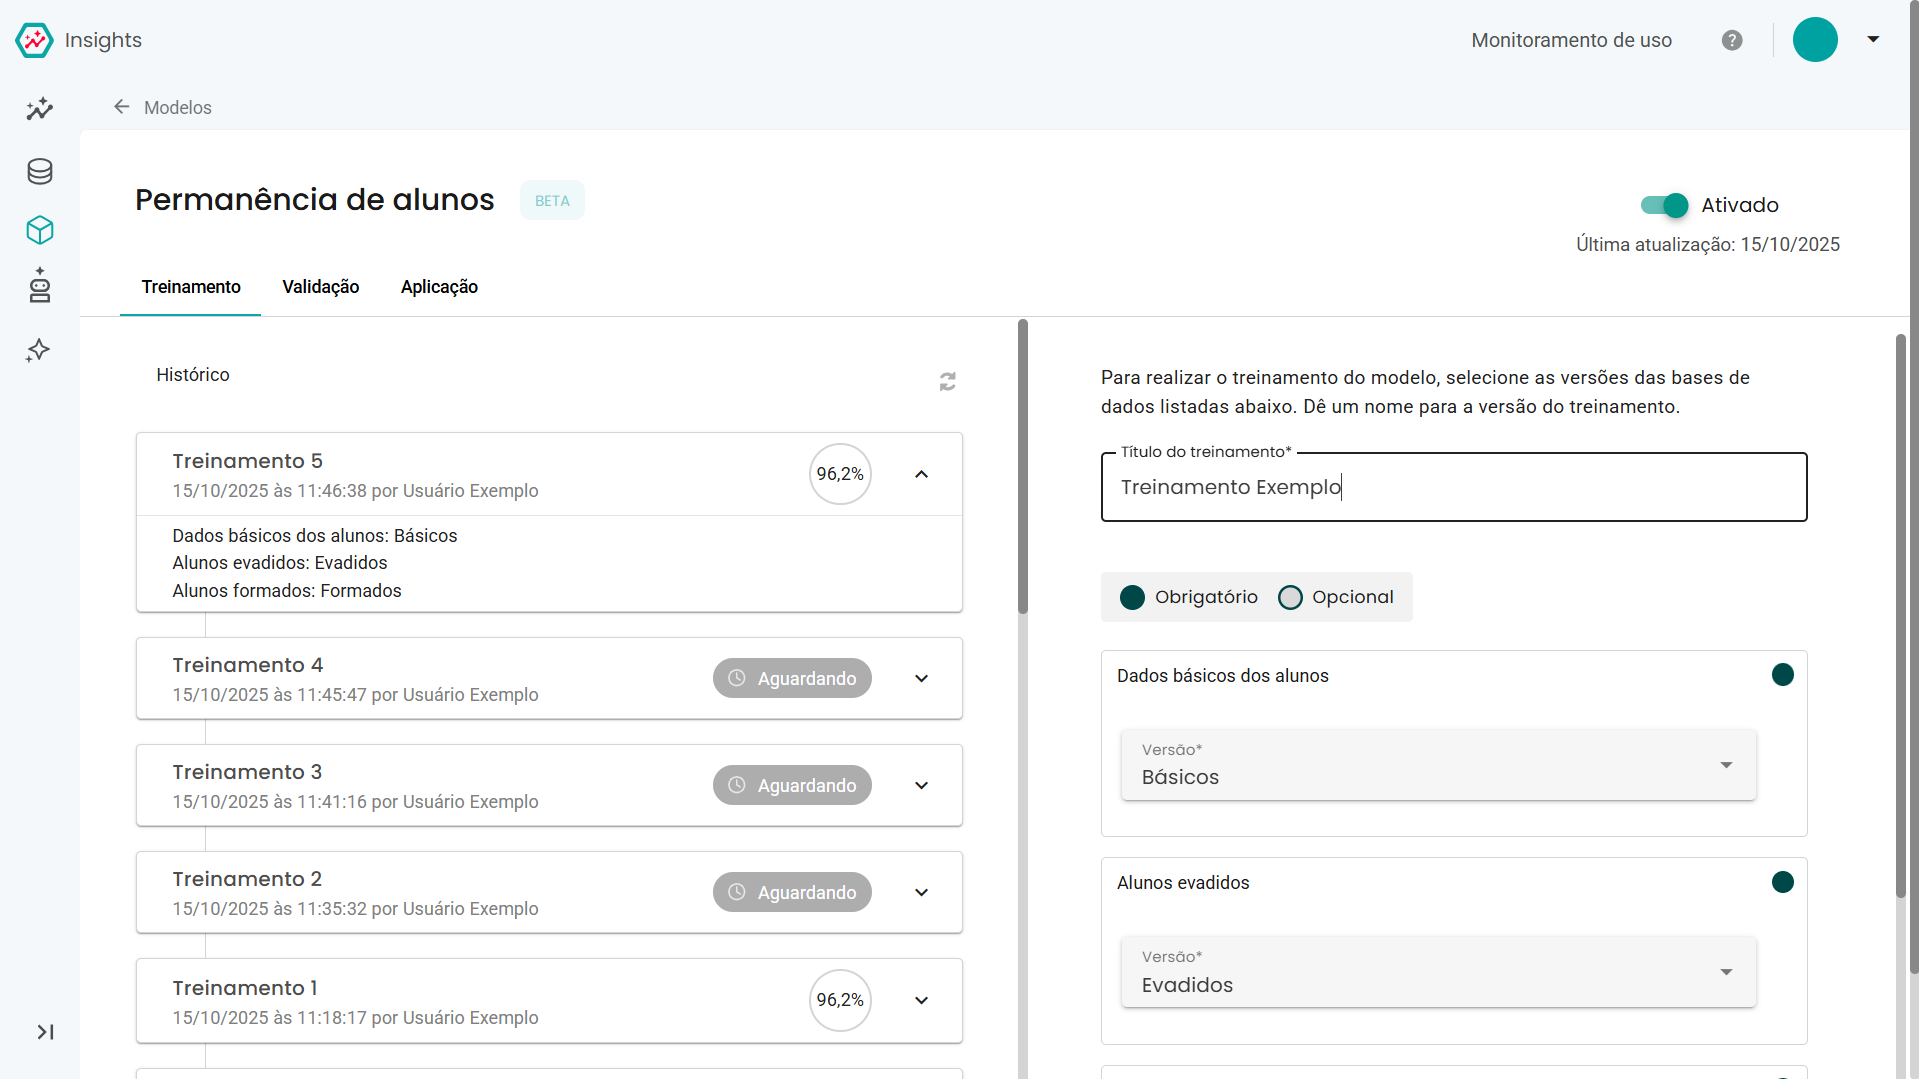Click the Treinamento 2 title
Image resolution: width=1919 pixels, height=1079 pixels.
pos(247,879)
